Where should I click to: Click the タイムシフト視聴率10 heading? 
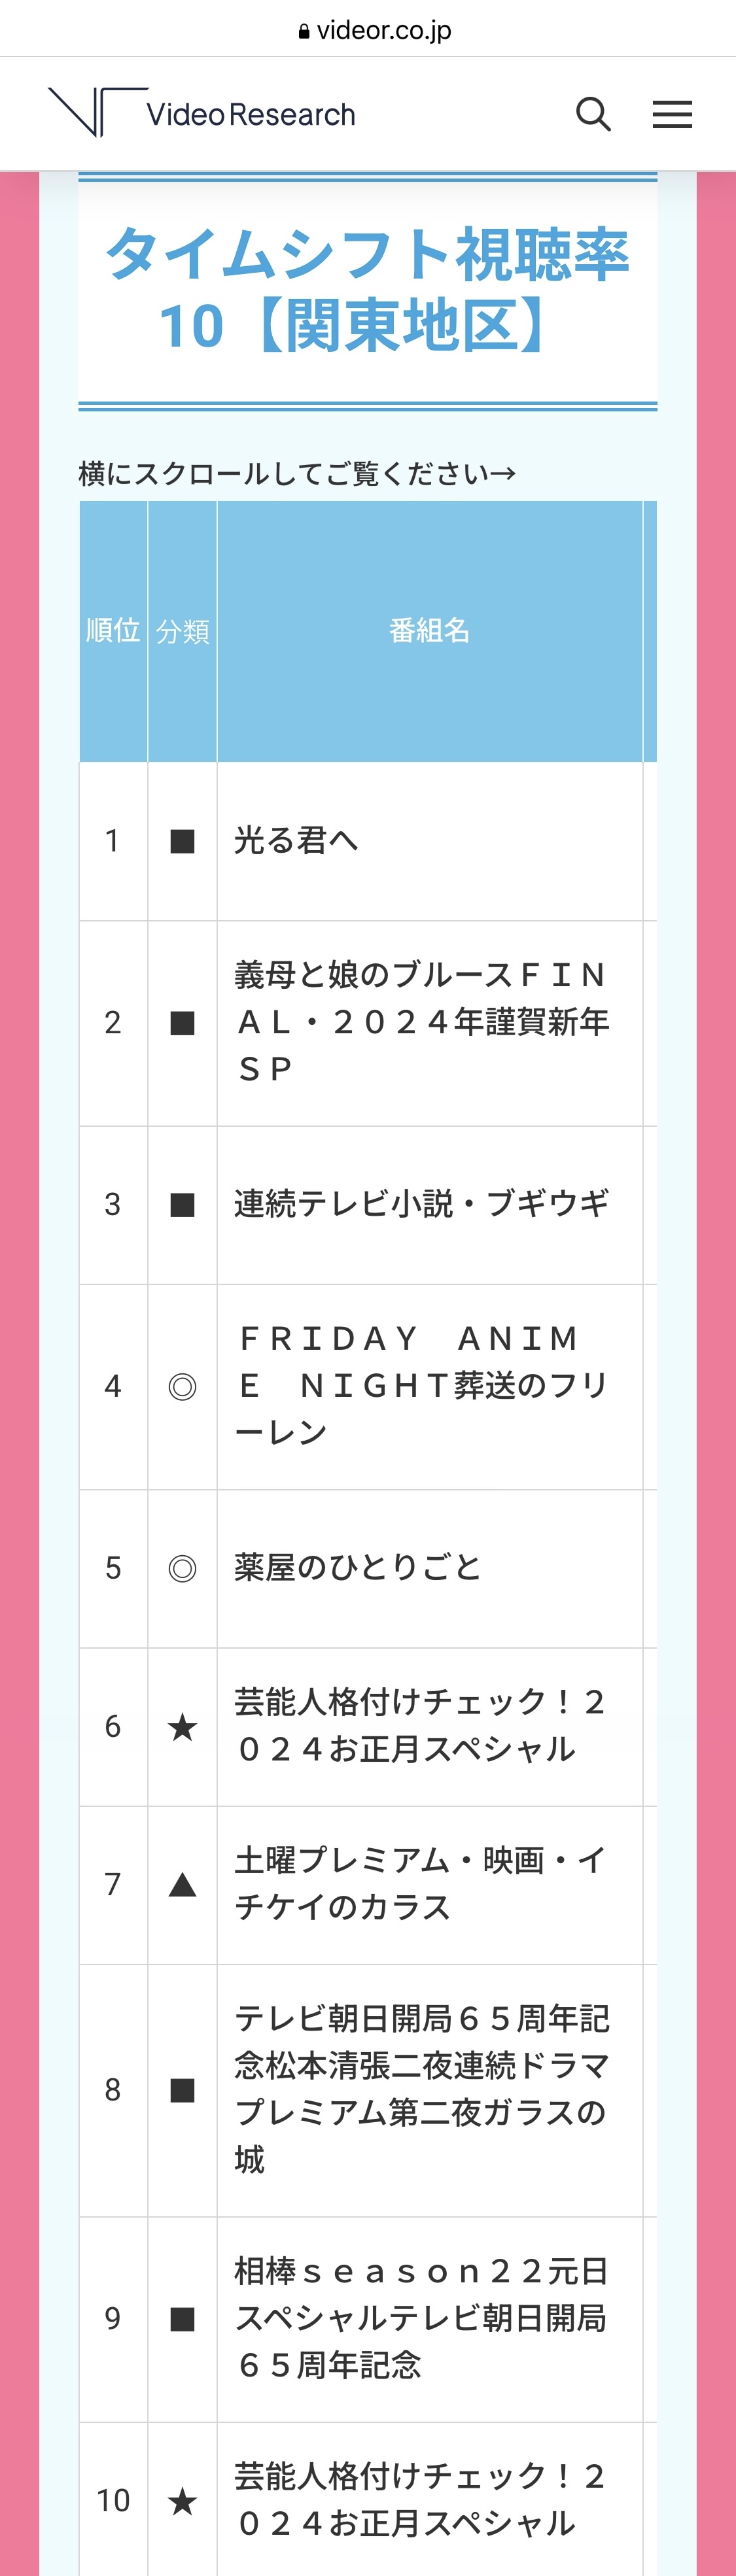coord(367,289)
